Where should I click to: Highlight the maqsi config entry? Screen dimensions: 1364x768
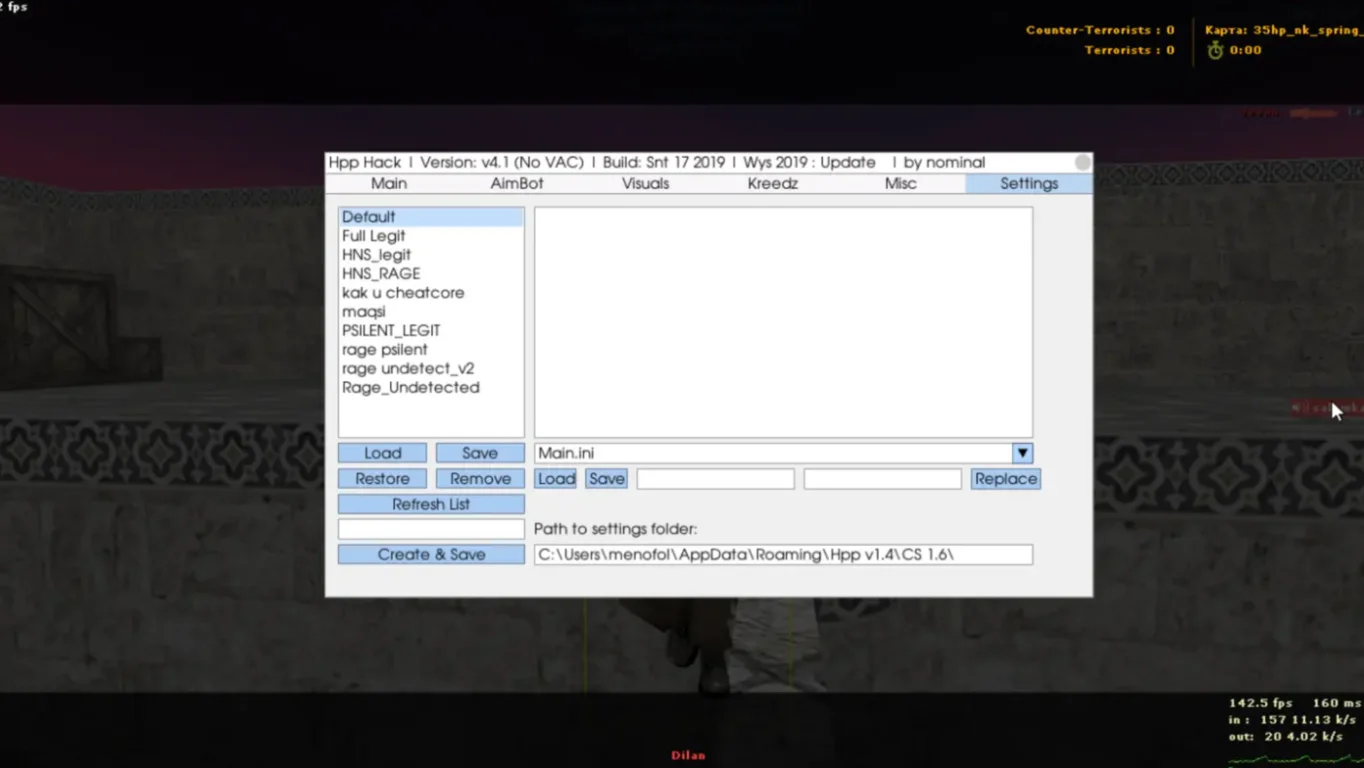[x=364, y=312]
